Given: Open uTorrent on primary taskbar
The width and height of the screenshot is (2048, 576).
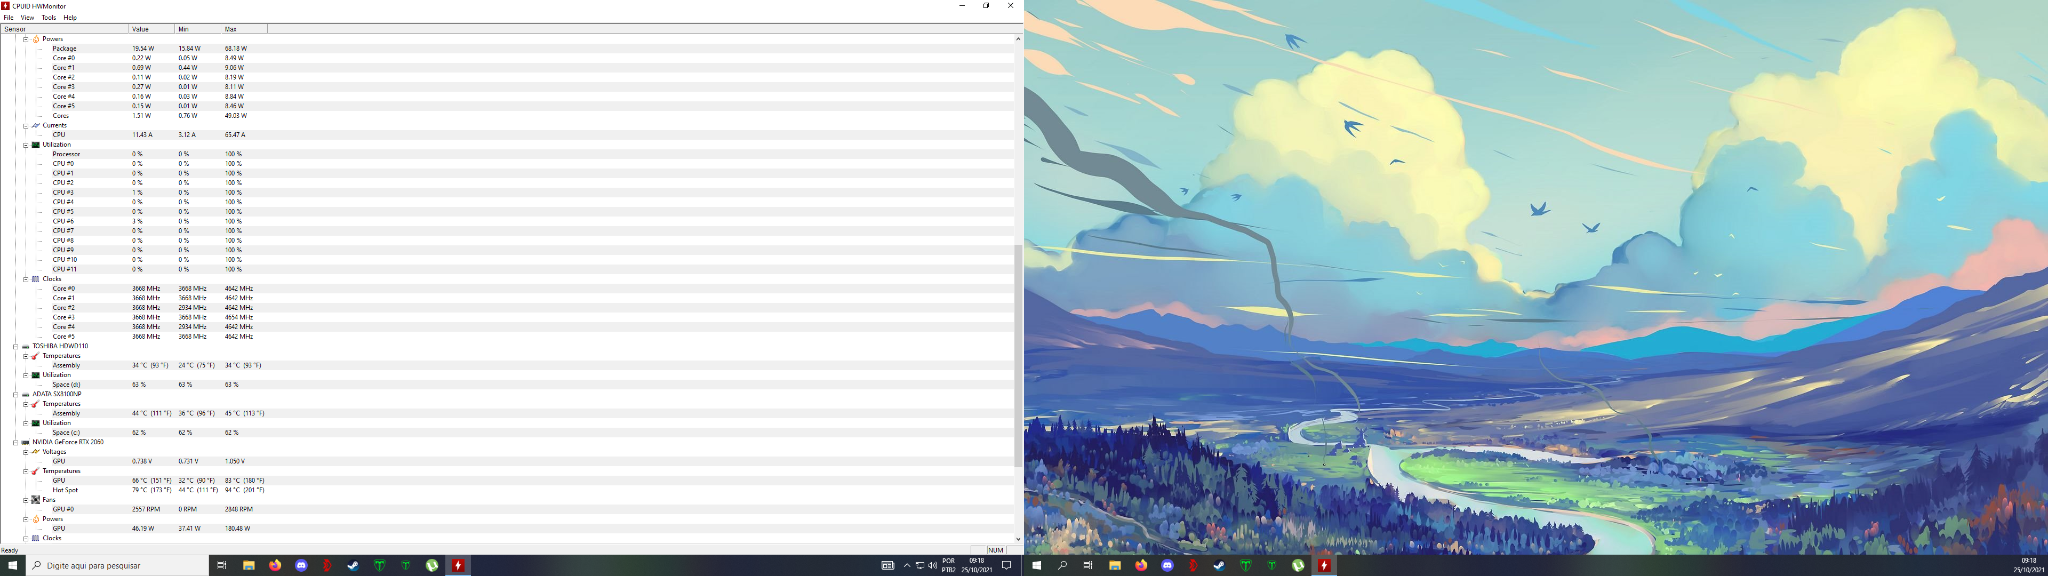Looking at the screenshot, I should coord(432,565).
